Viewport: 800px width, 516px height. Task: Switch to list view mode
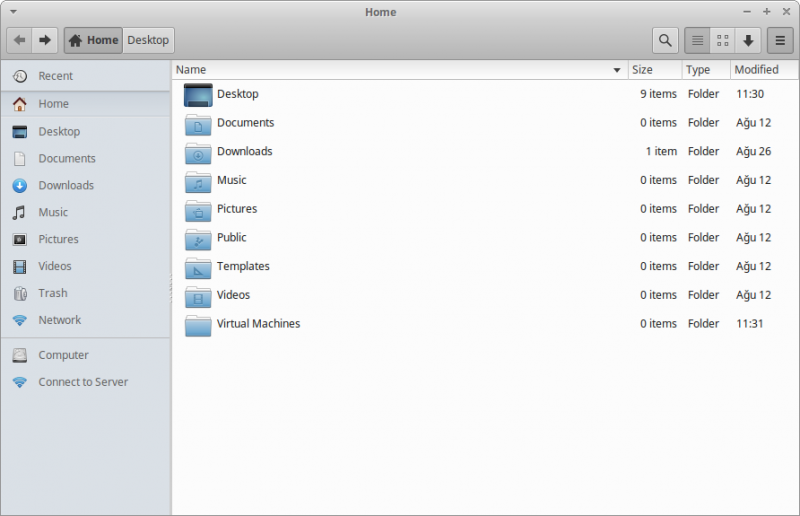tap(697, 40)
